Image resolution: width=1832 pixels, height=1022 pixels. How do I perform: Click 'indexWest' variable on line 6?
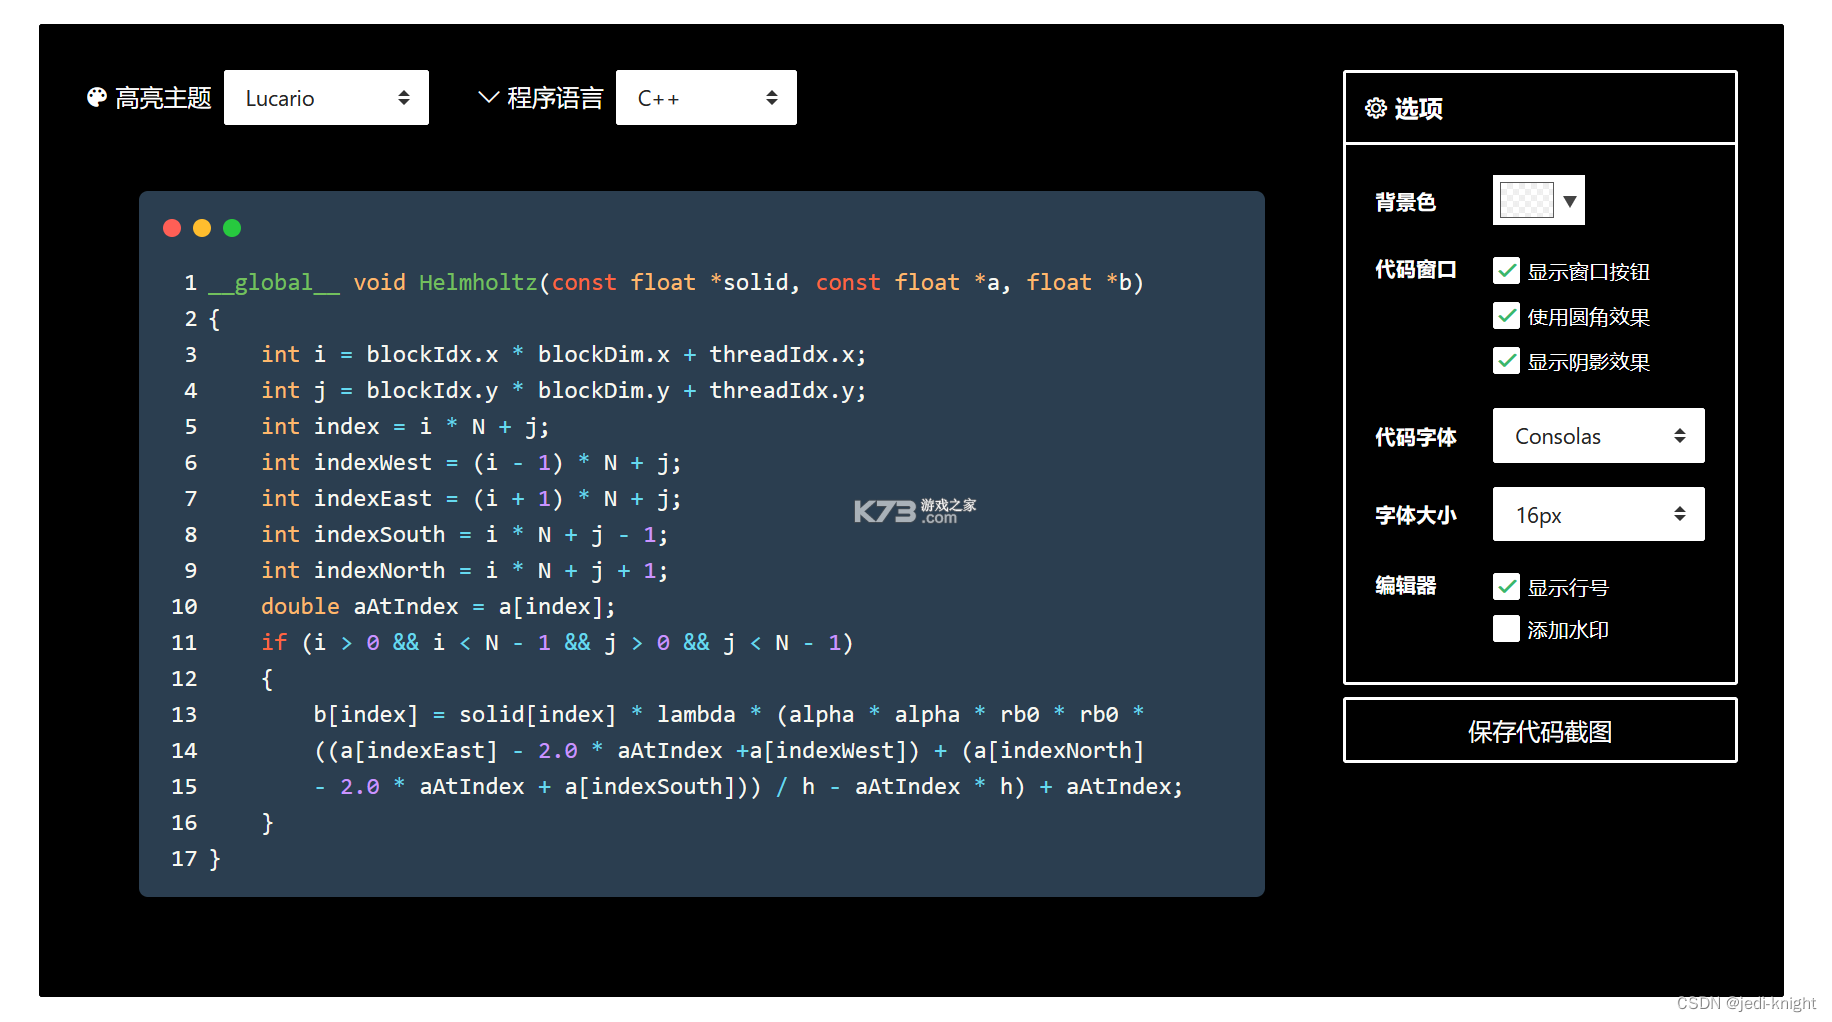pos(373,463)
